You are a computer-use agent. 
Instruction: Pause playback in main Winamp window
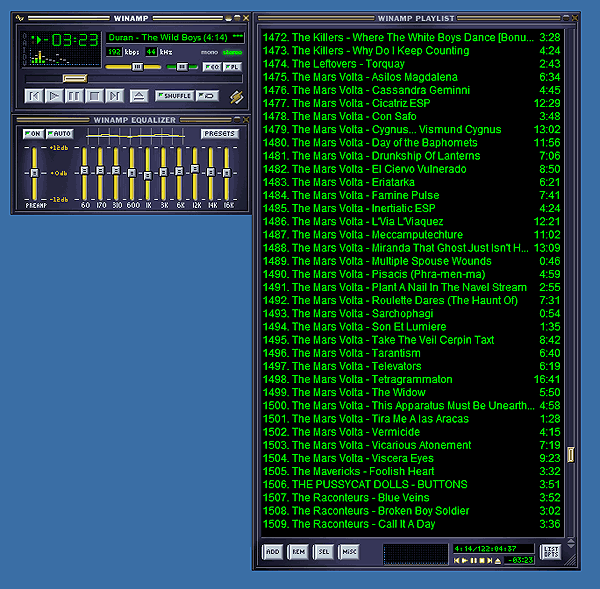(x=74, y=96)
